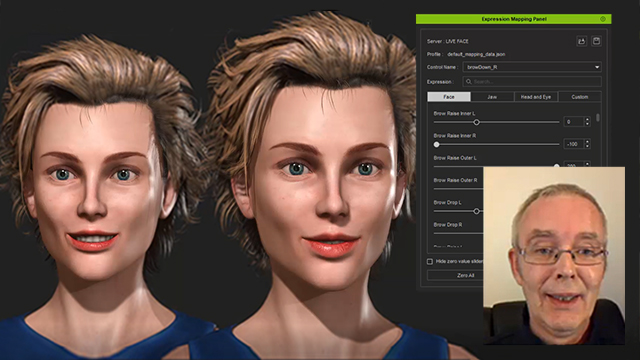Click the Brow Raise Outer R label
Viewport: 640px width, 360px height.
coord(456,180)
